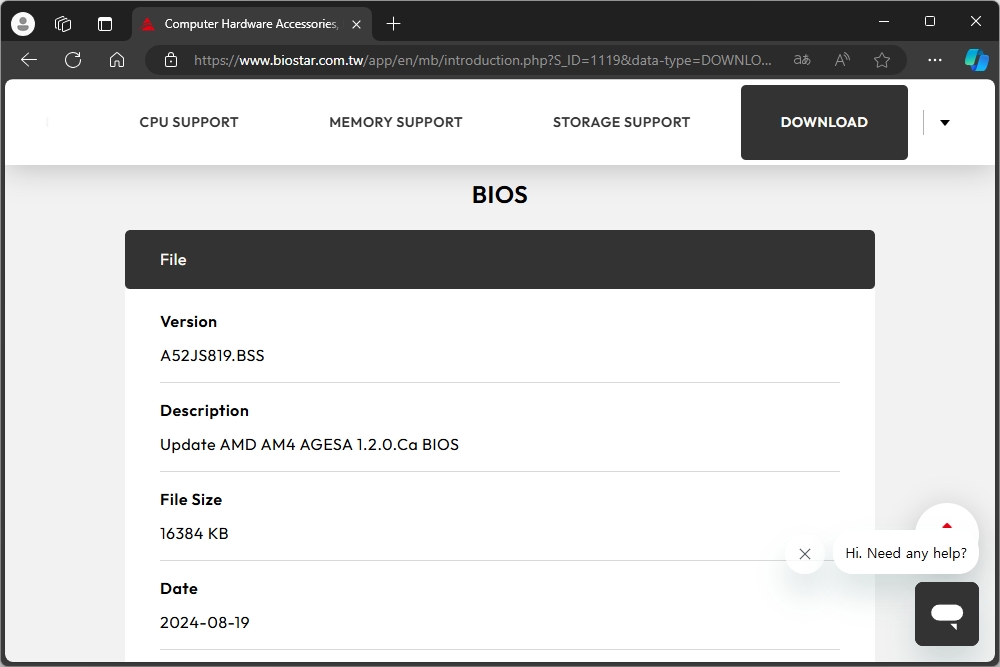Viewport: 1000px width, 667px height.
Task: Click the 'Hi. Need any help?' bubble
Action: [x=906, y=553]
